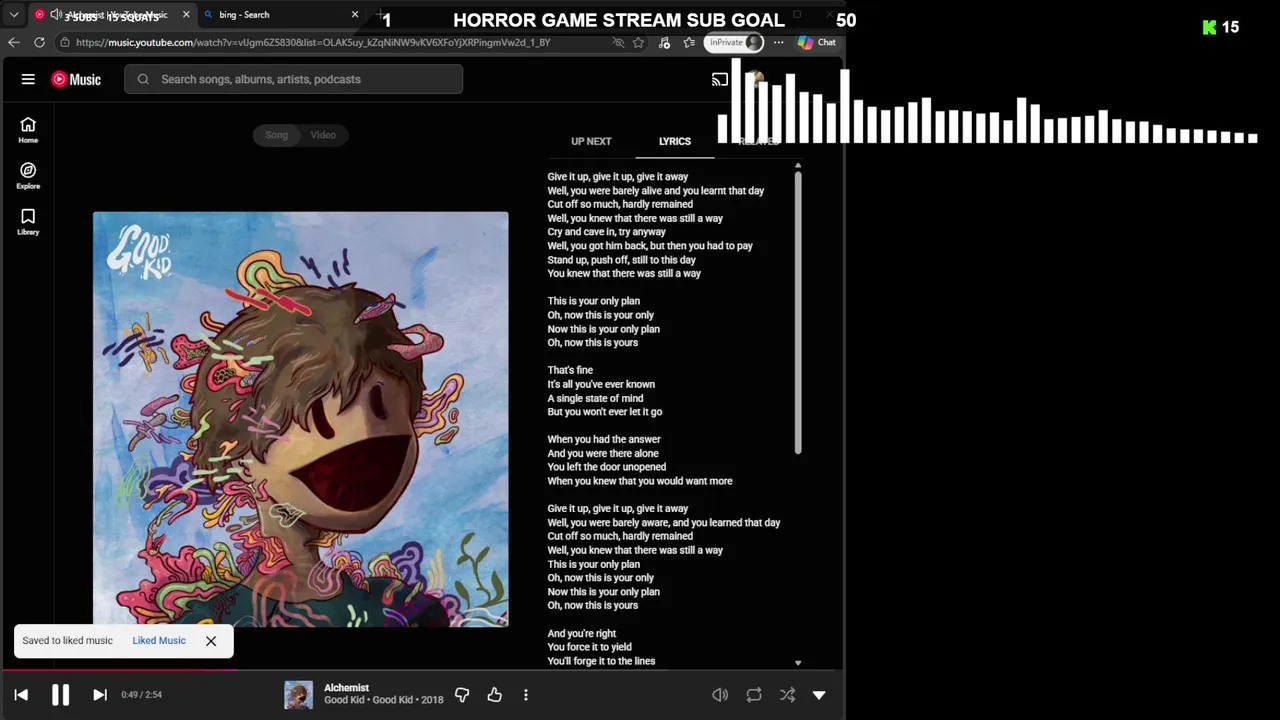Skip to the previous track
This screenshot has height=720, width=1280.
pos(21,695)
